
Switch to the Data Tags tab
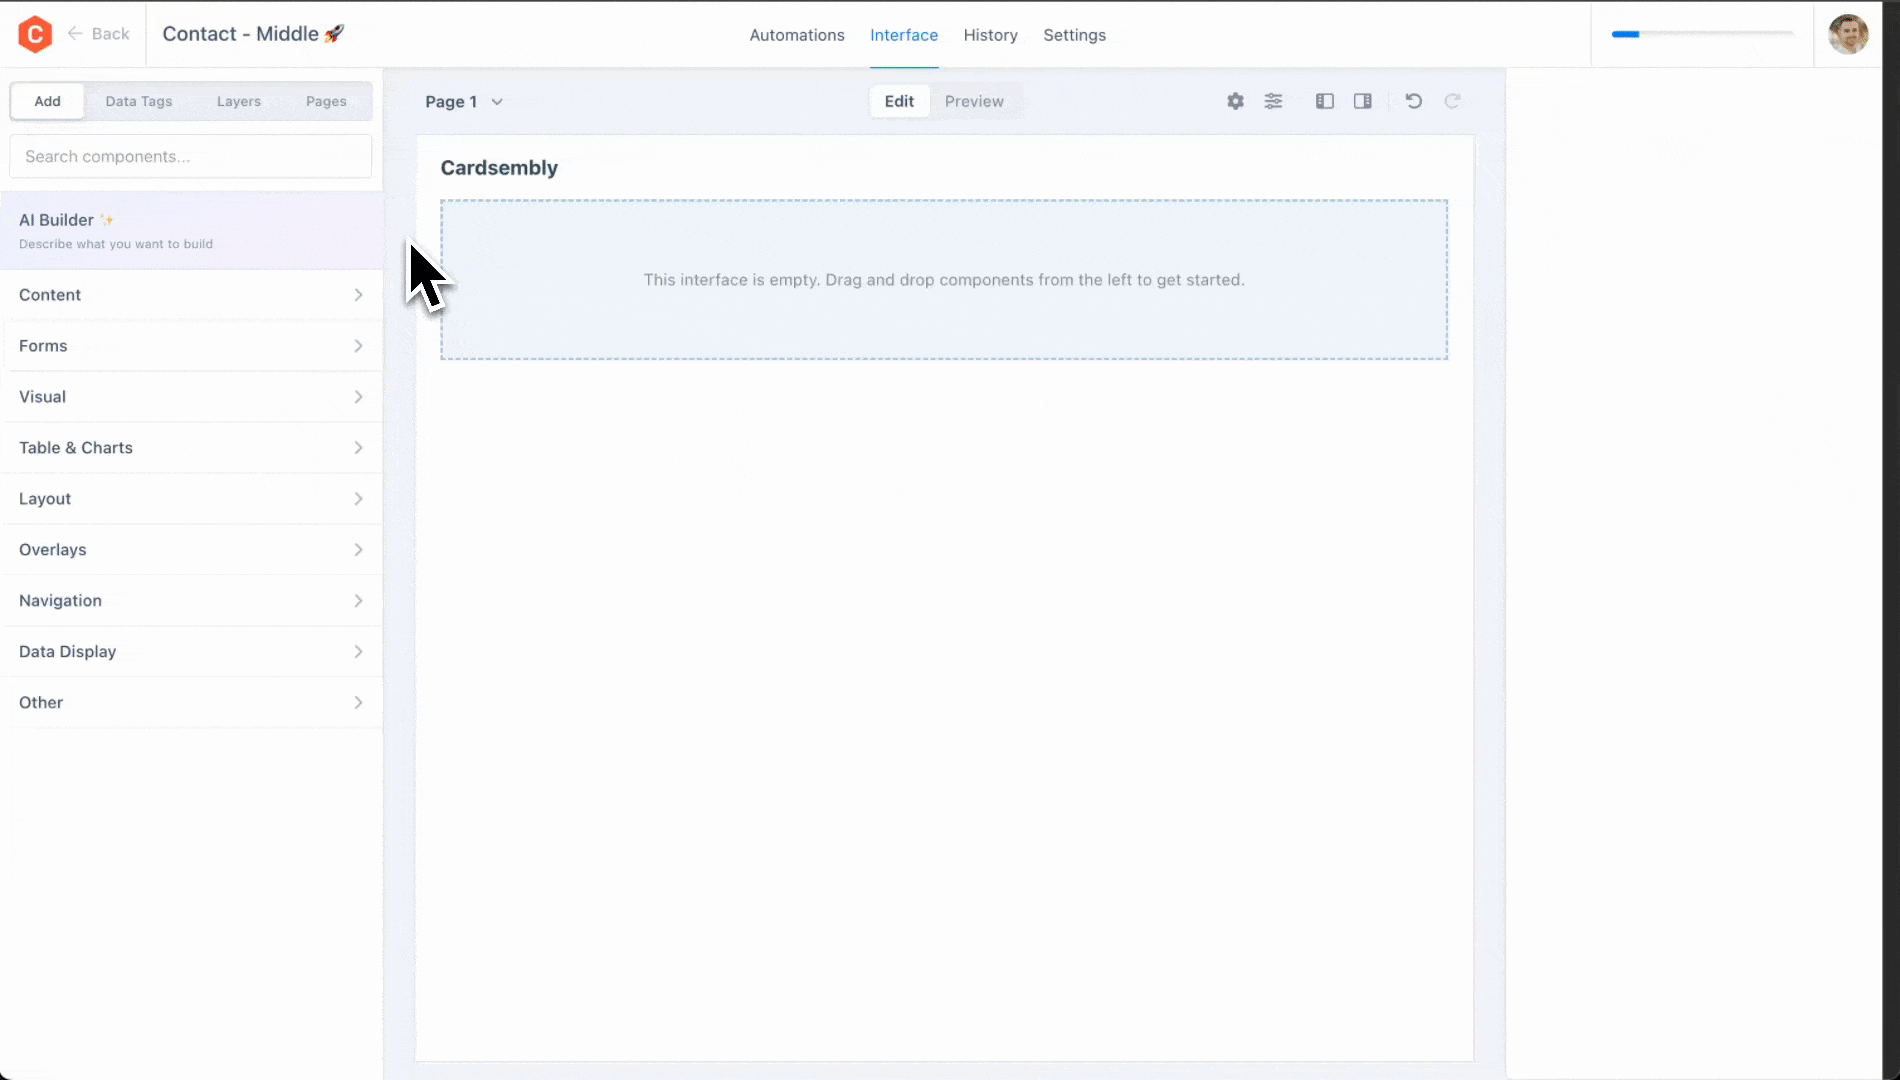click(x=139, y=101)
